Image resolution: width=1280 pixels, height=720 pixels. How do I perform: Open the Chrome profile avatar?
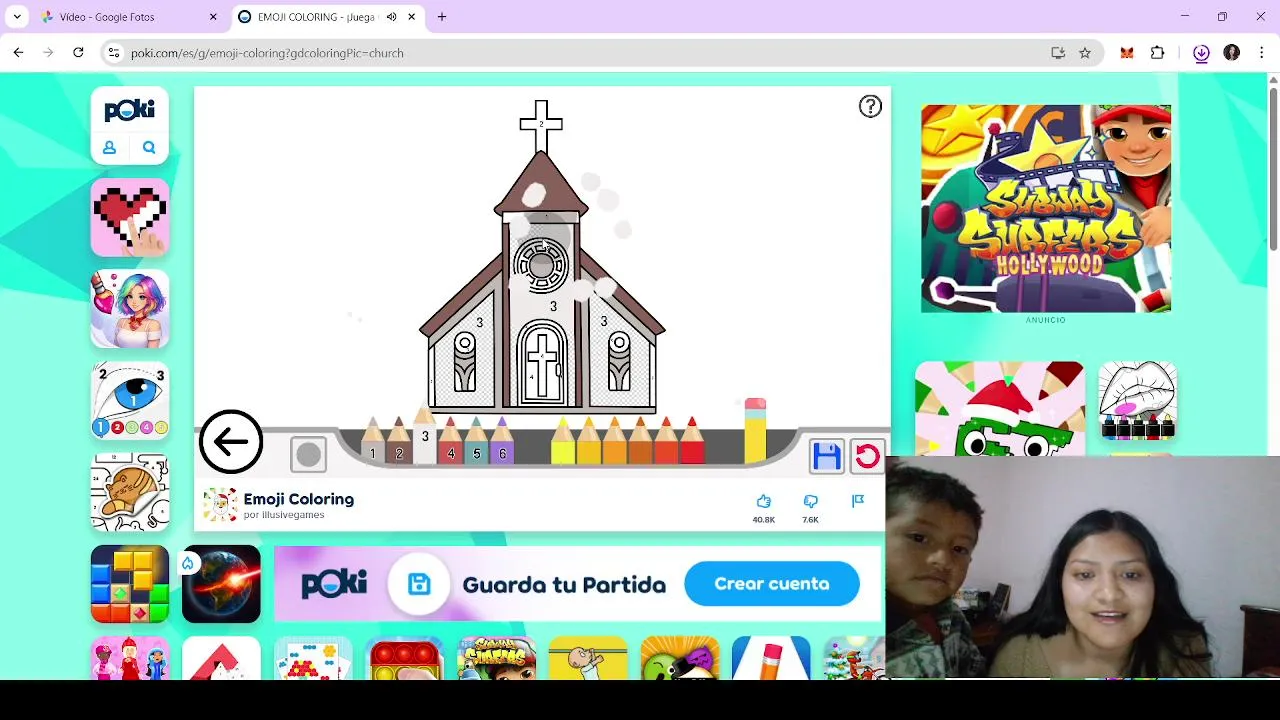[x=1232, y=53]
